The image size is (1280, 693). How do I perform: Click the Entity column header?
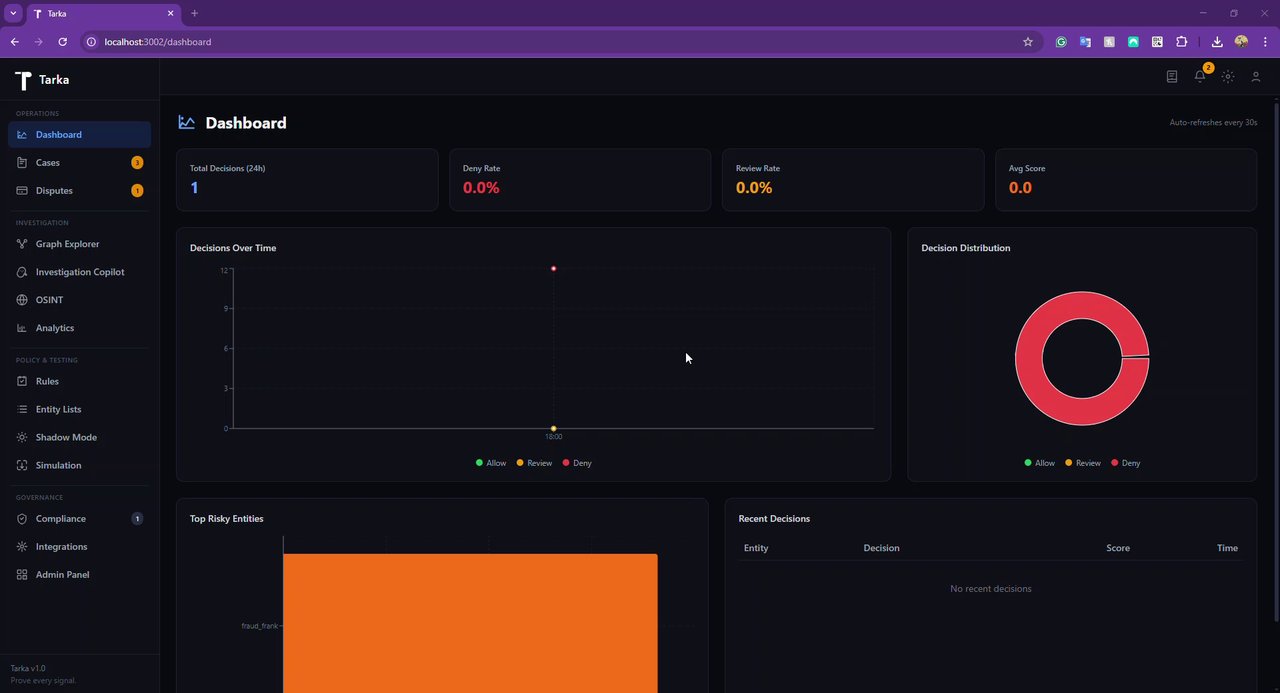coord(756,548)
